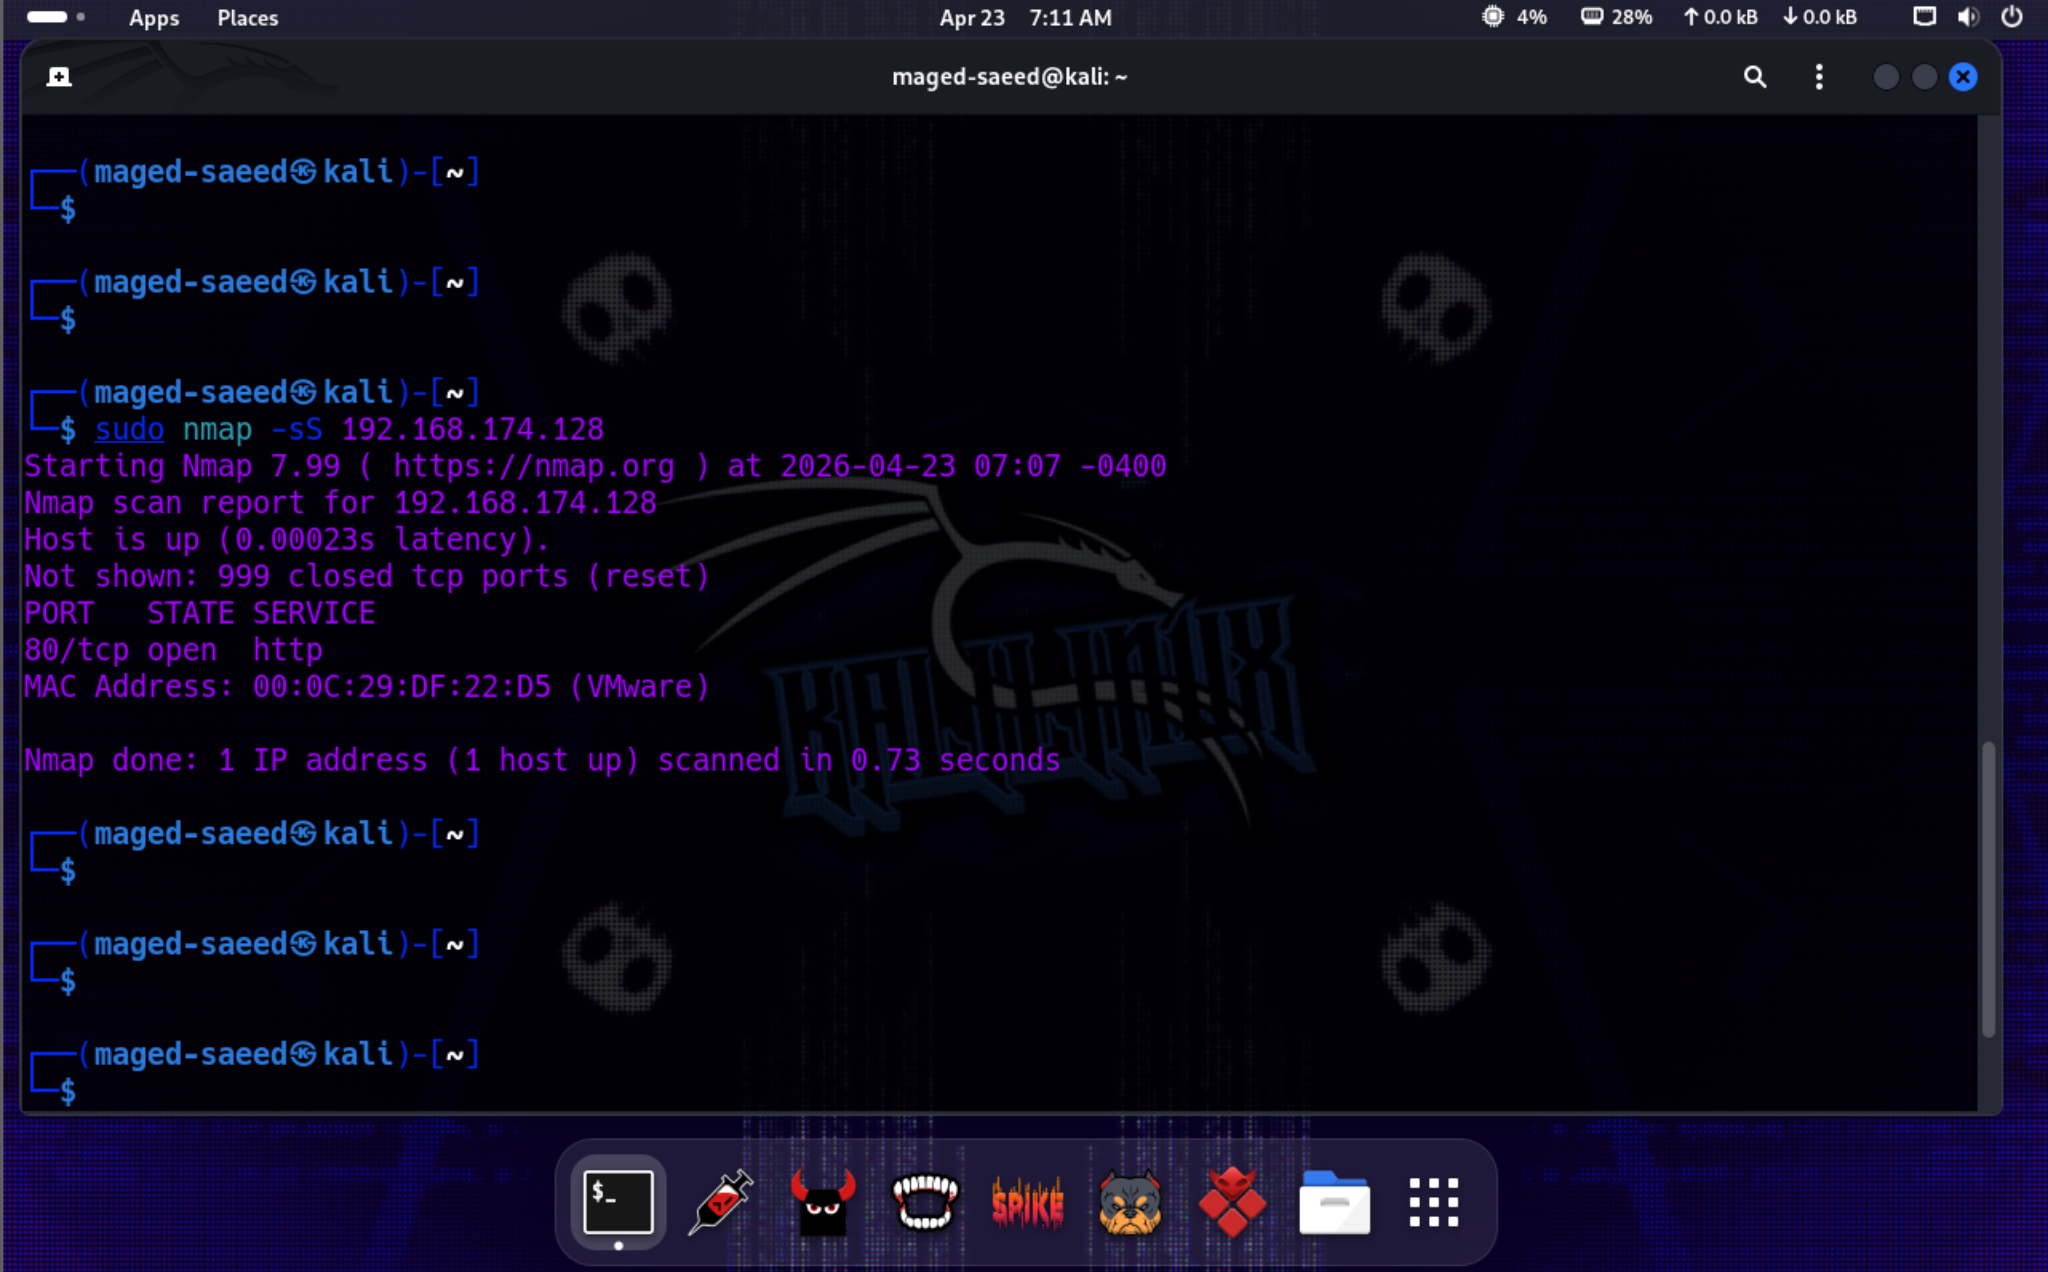Image resolution: width=2048 pixels, height=1272 pixels.
Task: Open the terminal's three-dot menu
Action: [1818, 76]
